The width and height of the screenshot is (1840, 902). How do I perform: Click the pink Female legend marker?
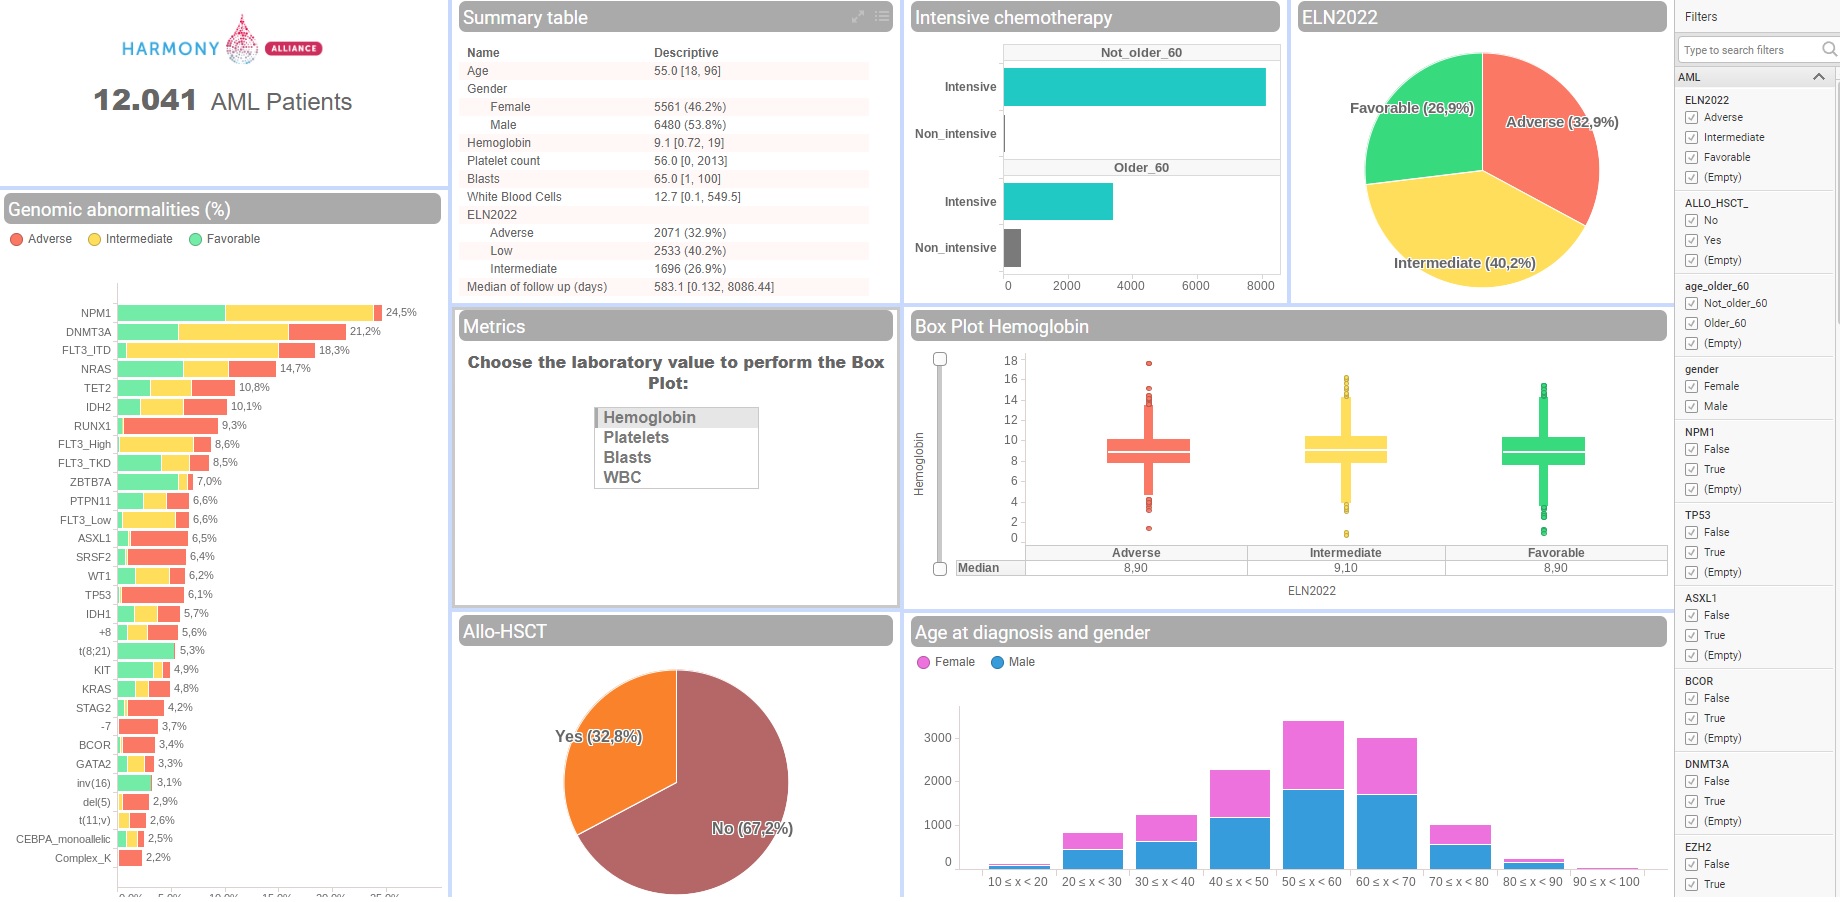(x=923, y=662)
